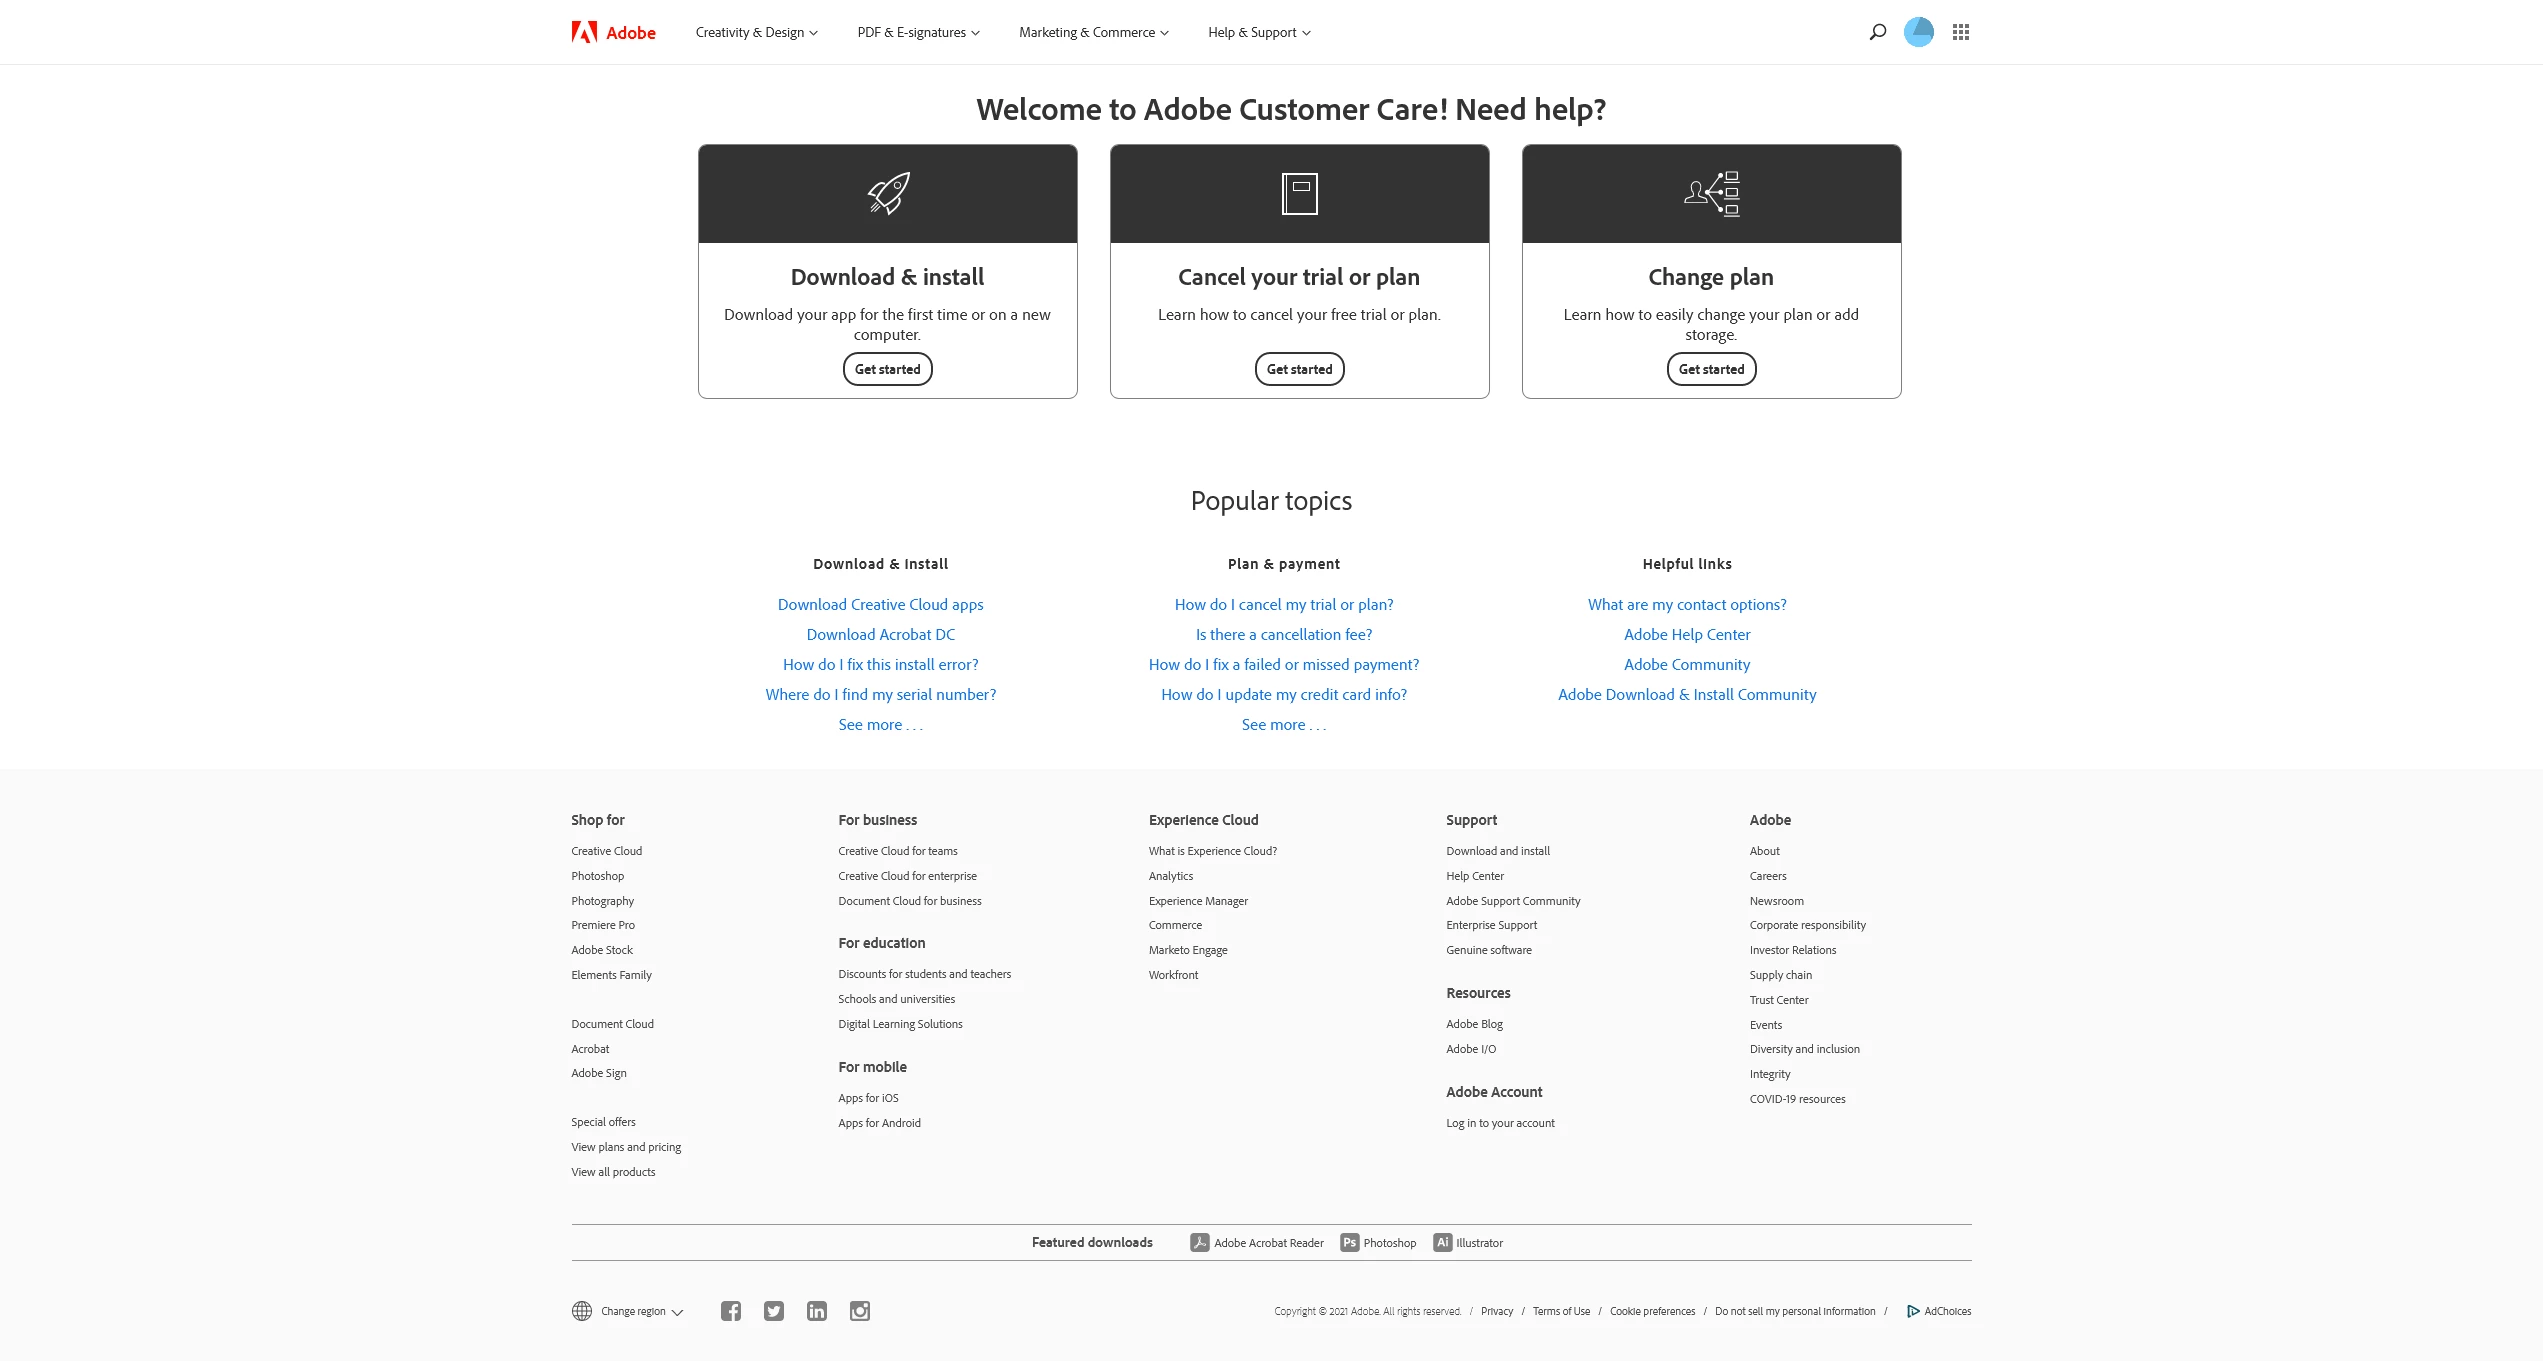Click the Adobe Acrobat Reader download icon
The height and width of the screenshot is (1361, 2543).
[x=1199, y=1243]
